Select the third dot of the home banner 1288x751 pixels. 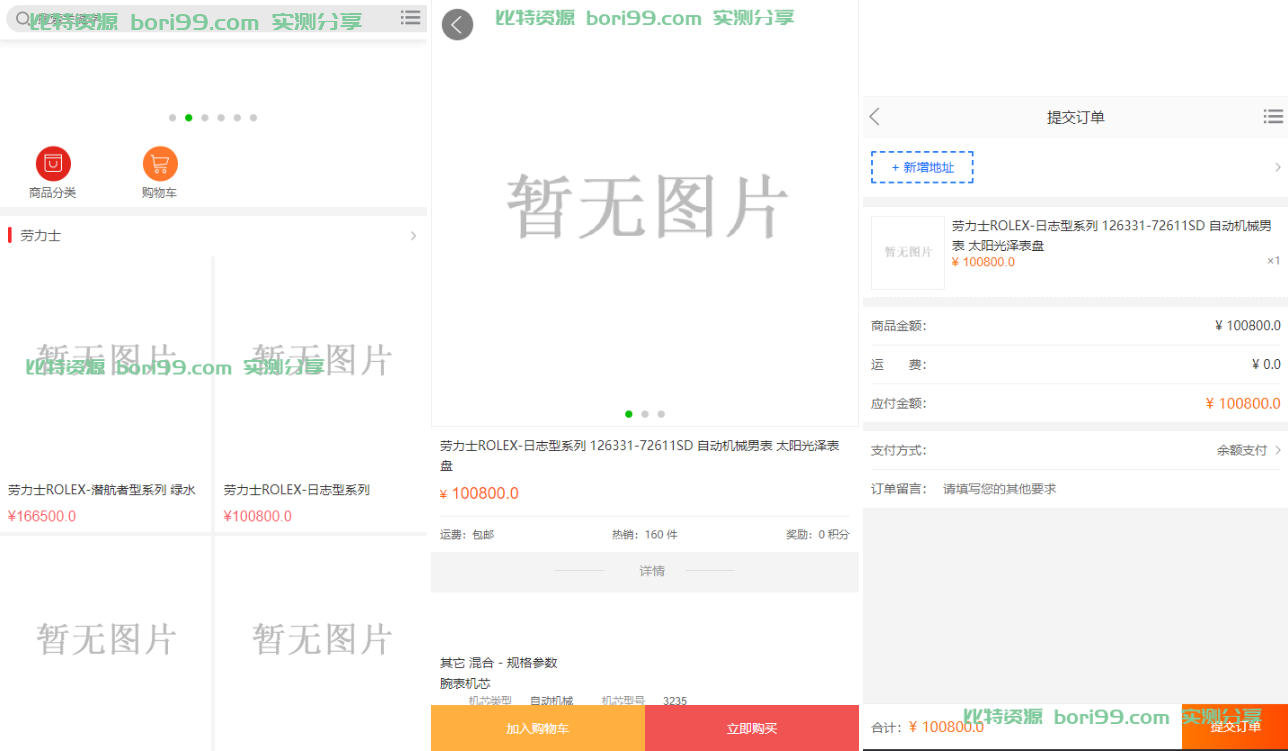coord(205,118)
